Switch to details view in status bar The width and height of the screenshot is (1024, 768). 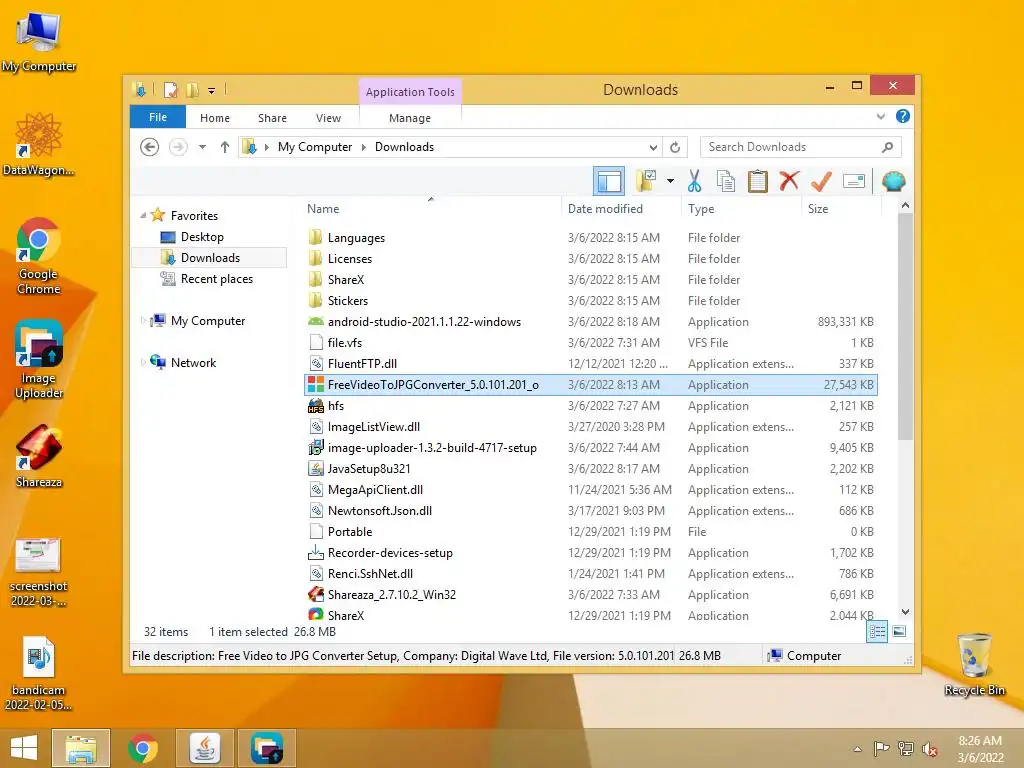(877, 631)
